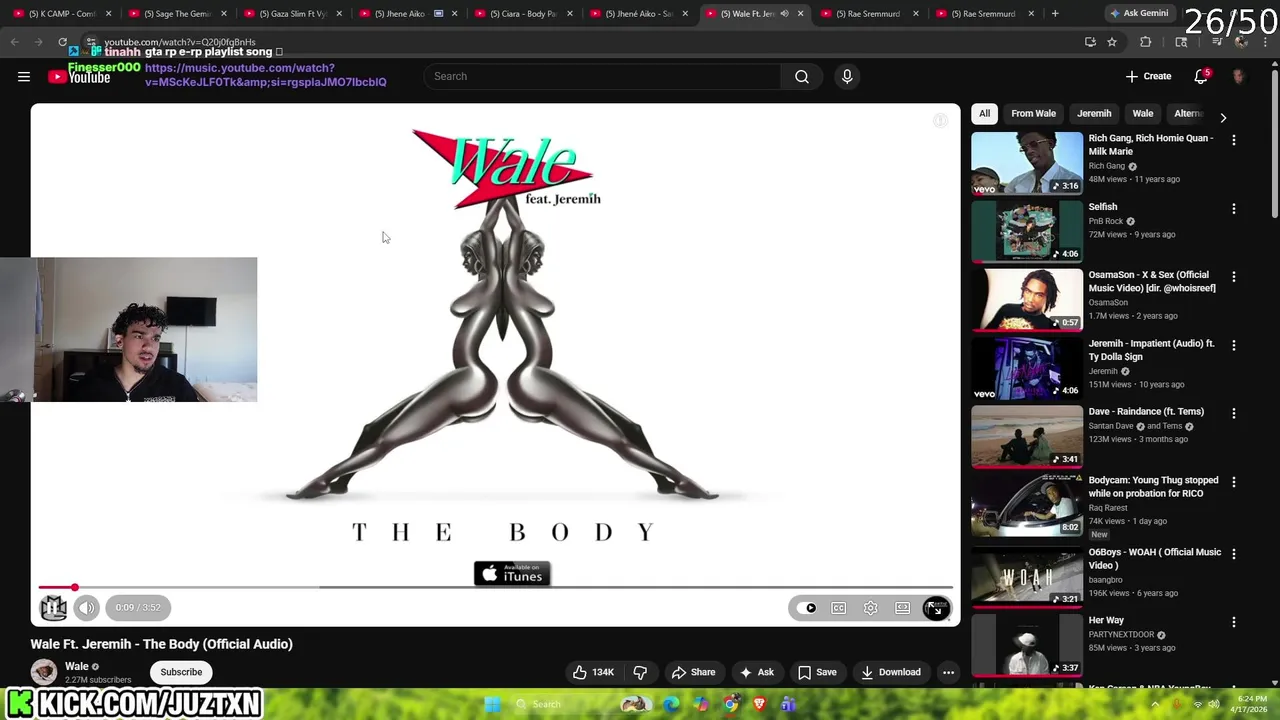Open the Wale channel name link
The height and width of the screenshot is (720, 1280).
[x=77, y=666]
